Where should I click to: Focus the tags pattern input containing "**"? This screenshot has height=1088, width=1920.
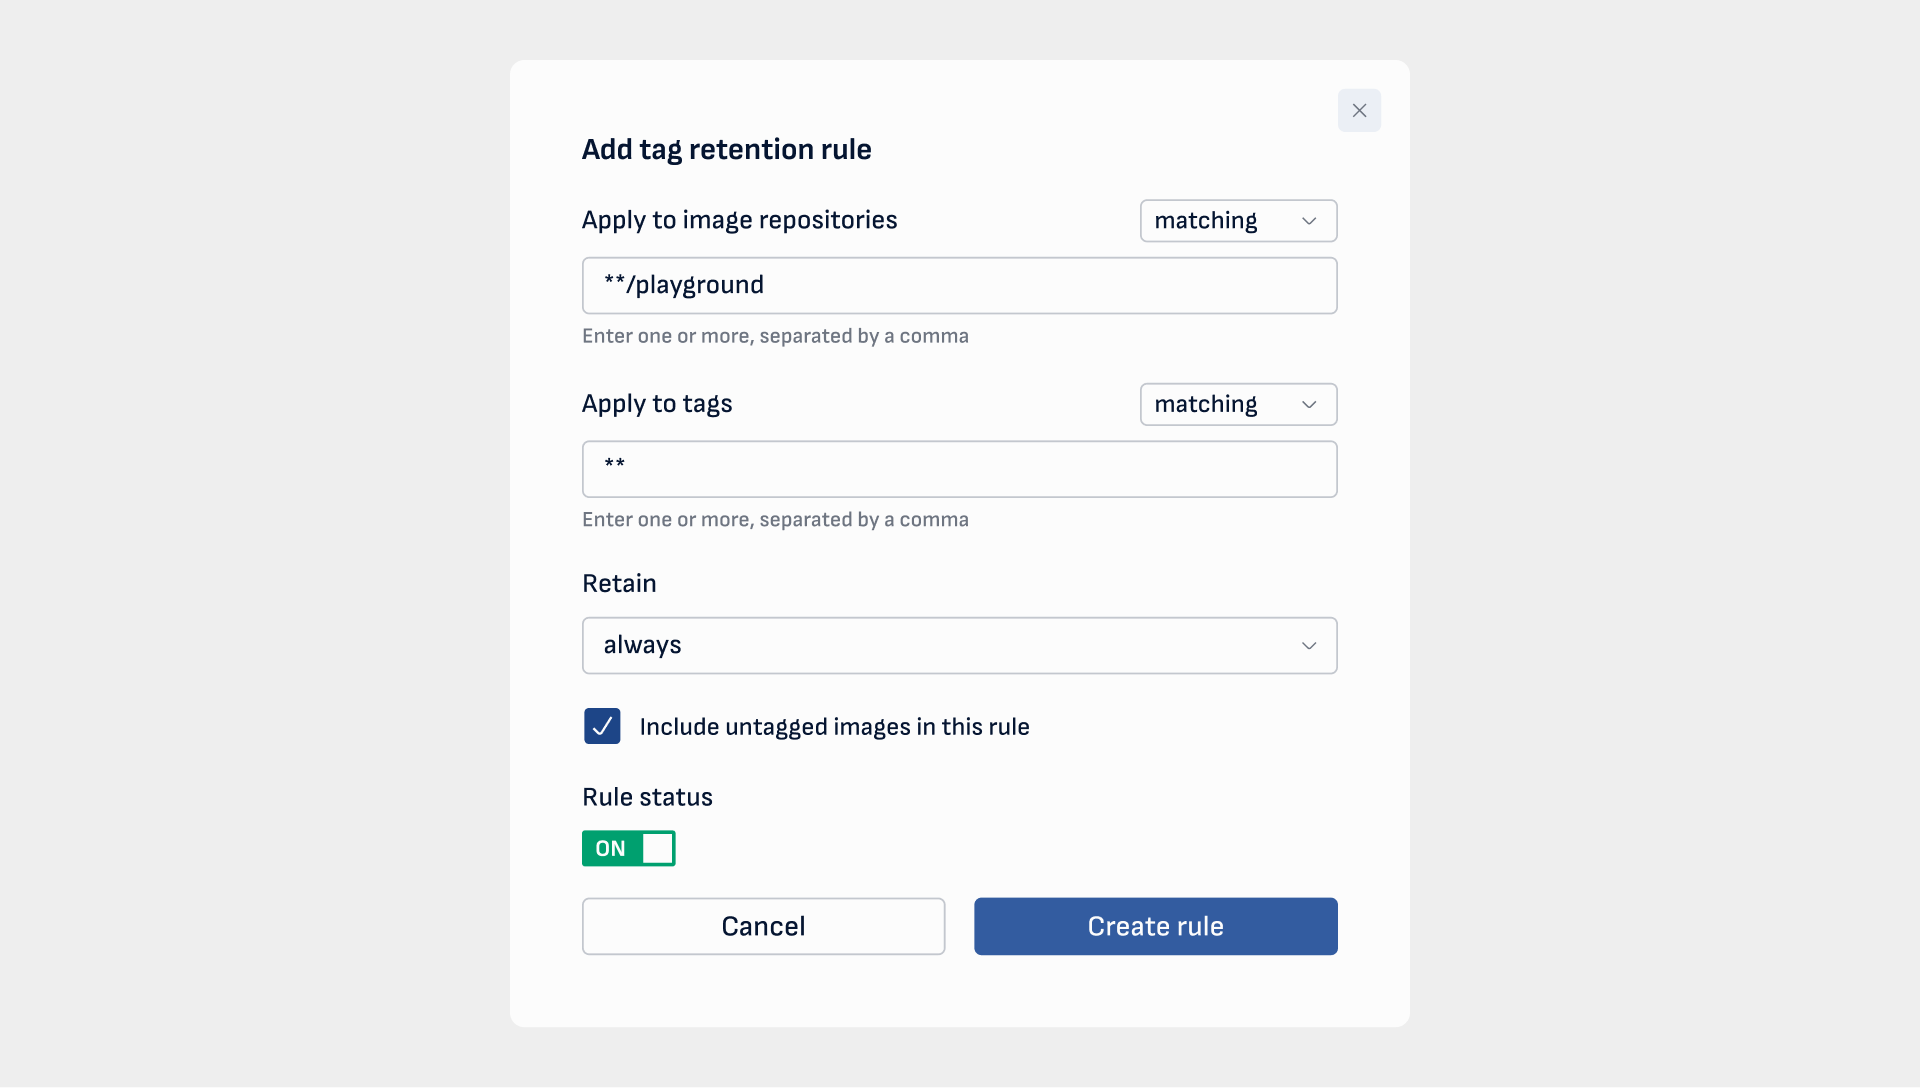pos(958,469)
